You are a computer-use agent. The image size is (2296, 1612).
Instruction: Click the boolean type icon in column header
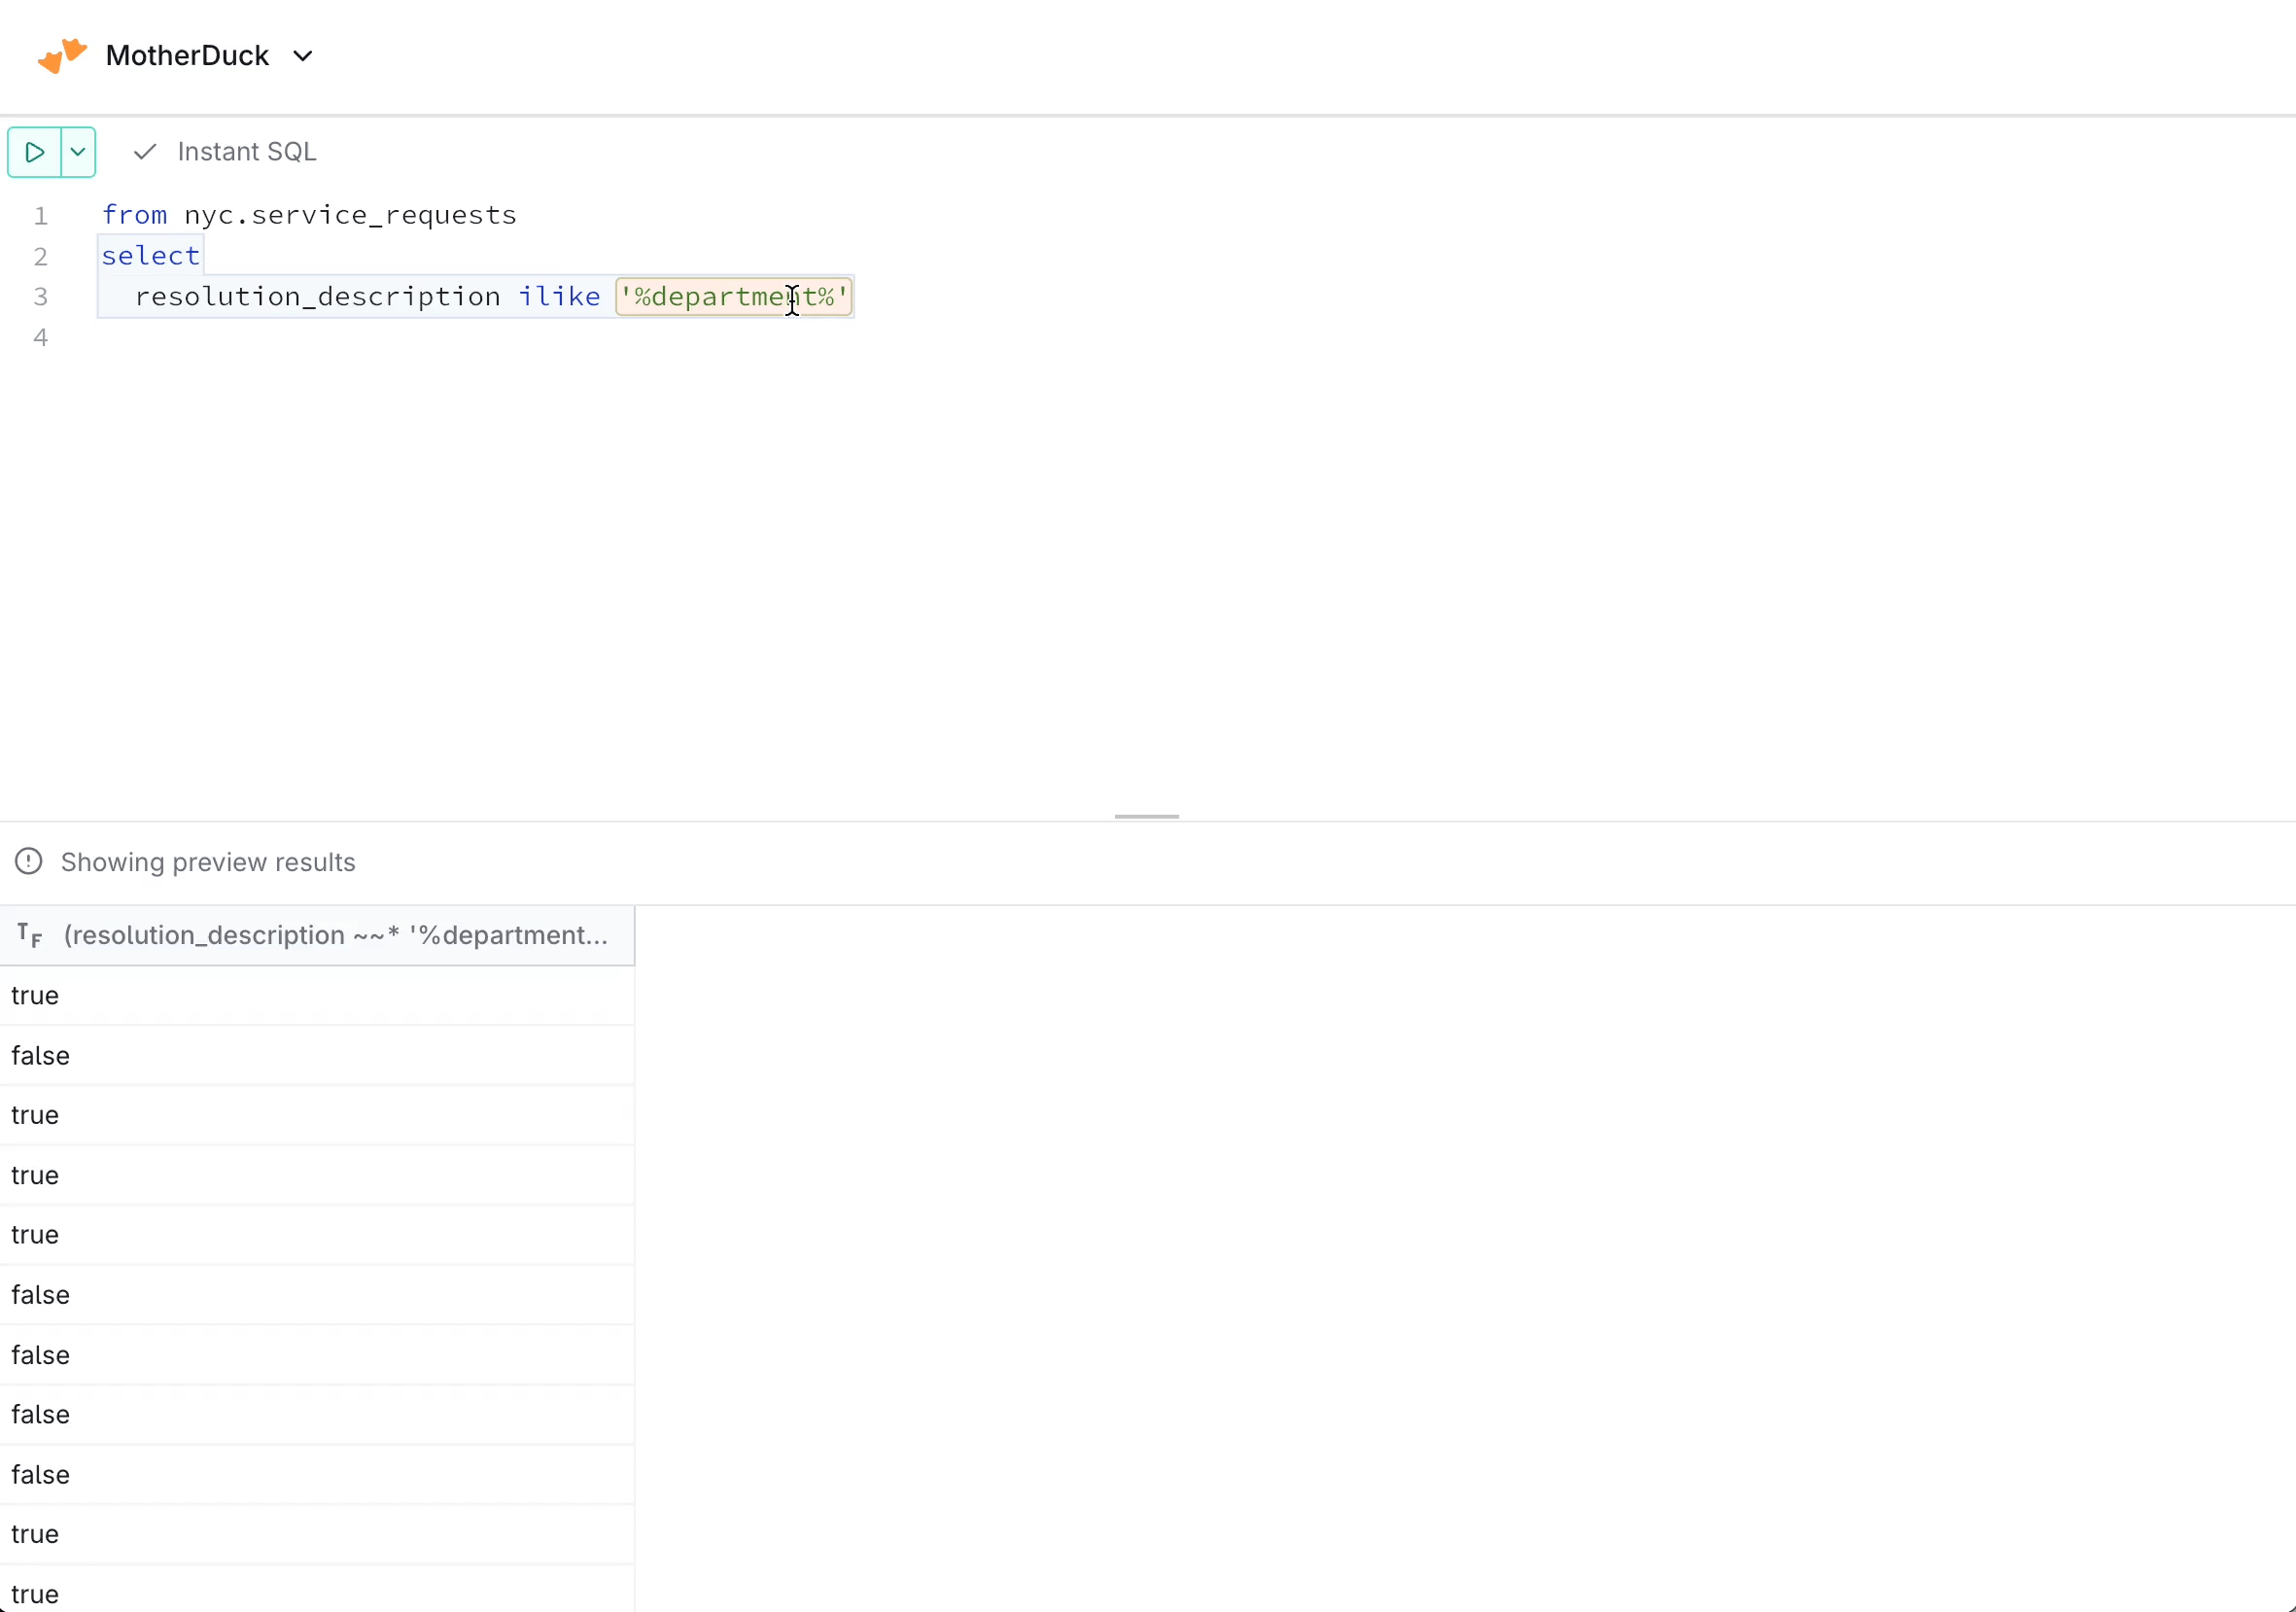click(x=29, y=936)
